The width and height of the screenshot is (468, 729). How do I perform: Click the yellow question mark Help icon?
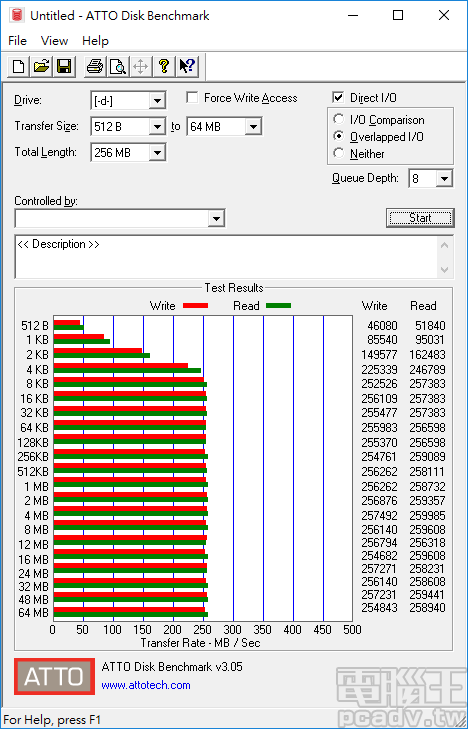[164, 66]
